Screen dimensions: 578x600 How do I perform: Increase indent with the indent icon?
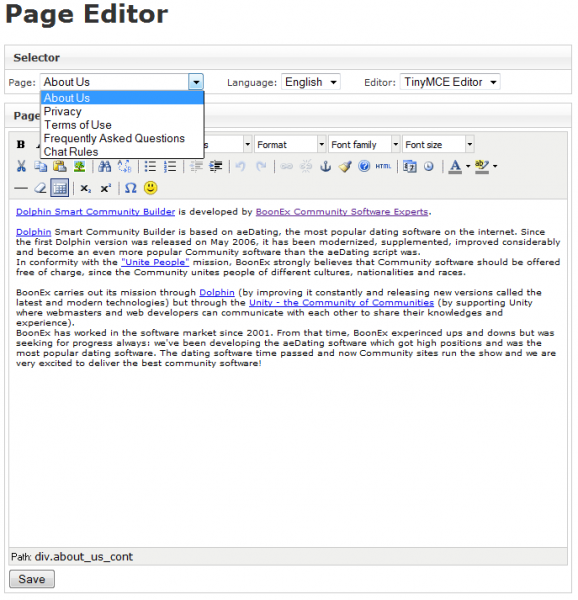pos(216,166)
